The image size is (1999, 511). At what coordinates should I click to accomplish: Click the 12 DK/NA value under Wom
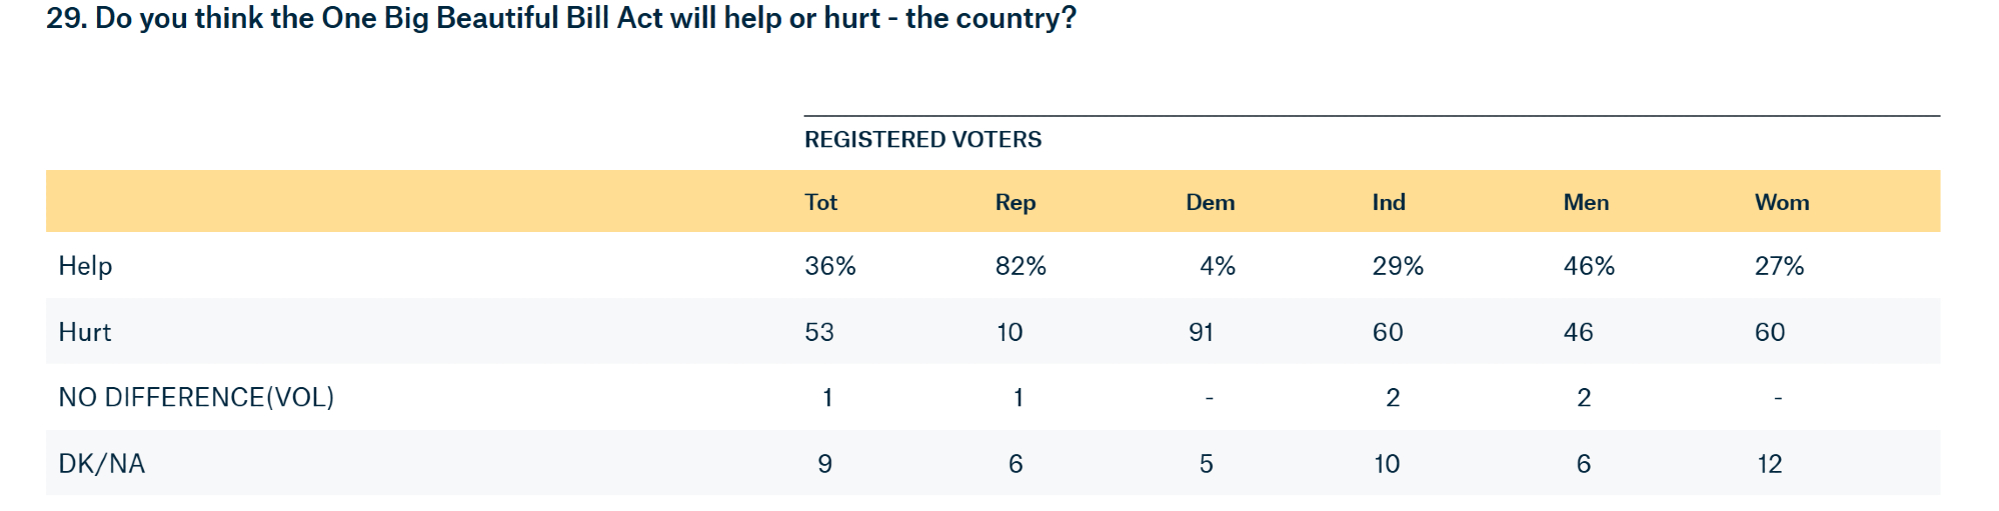(x=1769, y=464)
